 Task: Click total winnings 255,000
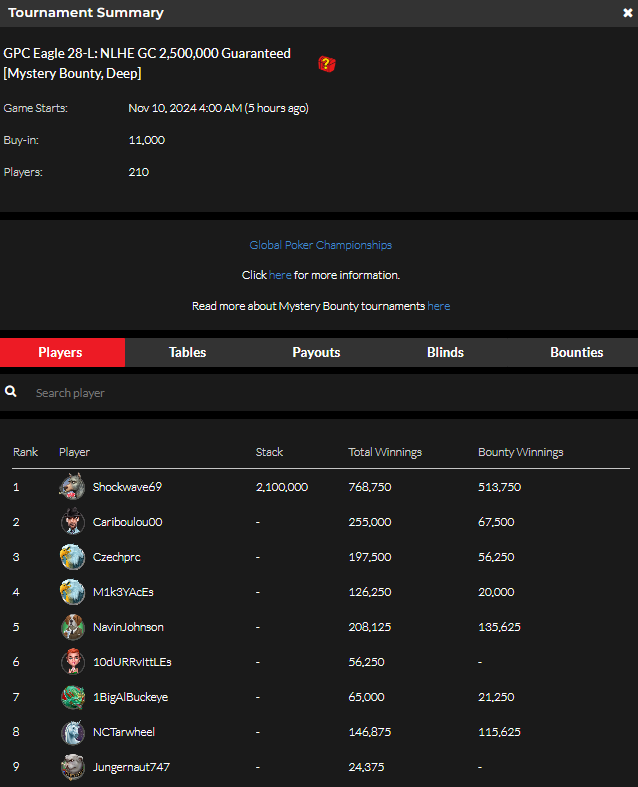pyautogui.click(x=370, y=522)
